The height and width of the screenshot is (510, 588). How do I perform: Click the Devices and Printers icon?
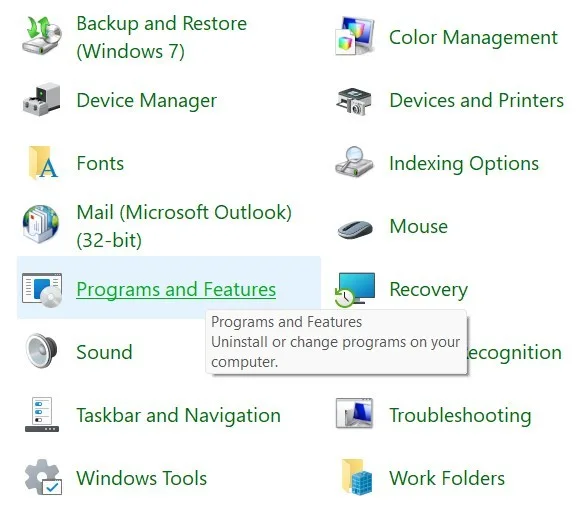point(354,100)
